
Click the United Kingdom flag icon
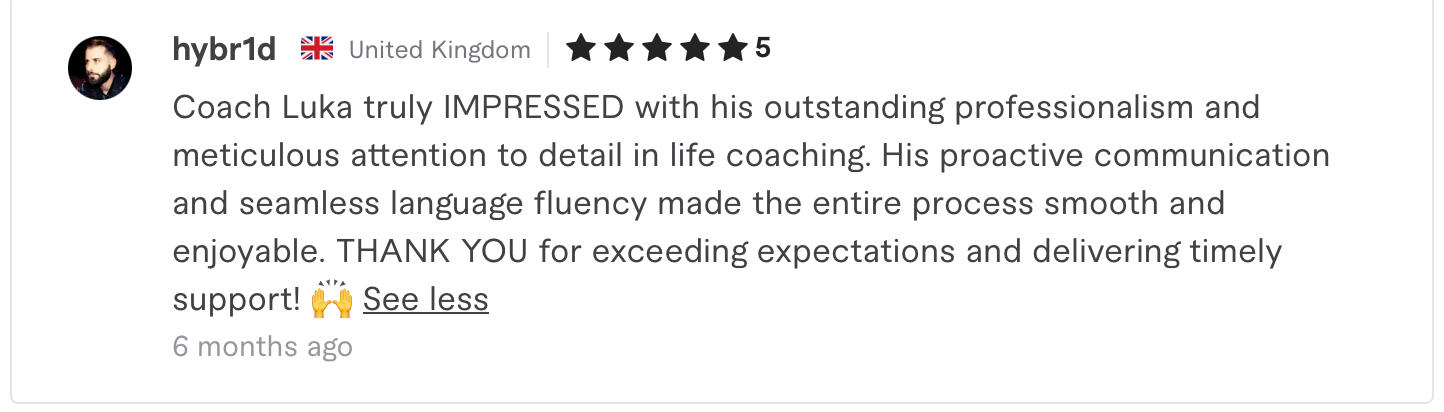(317, 48)
